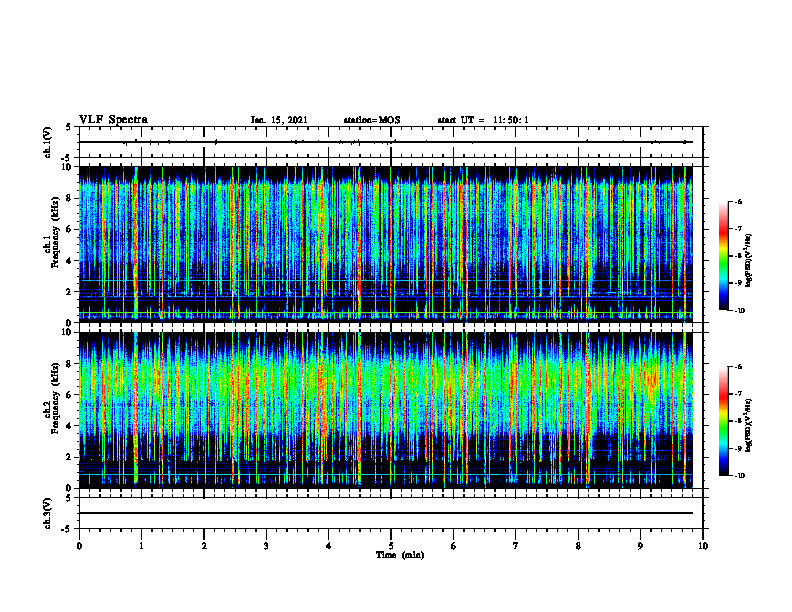Click the time axis tick label "8"
792x612 pixels.
(x=578, y=546)
